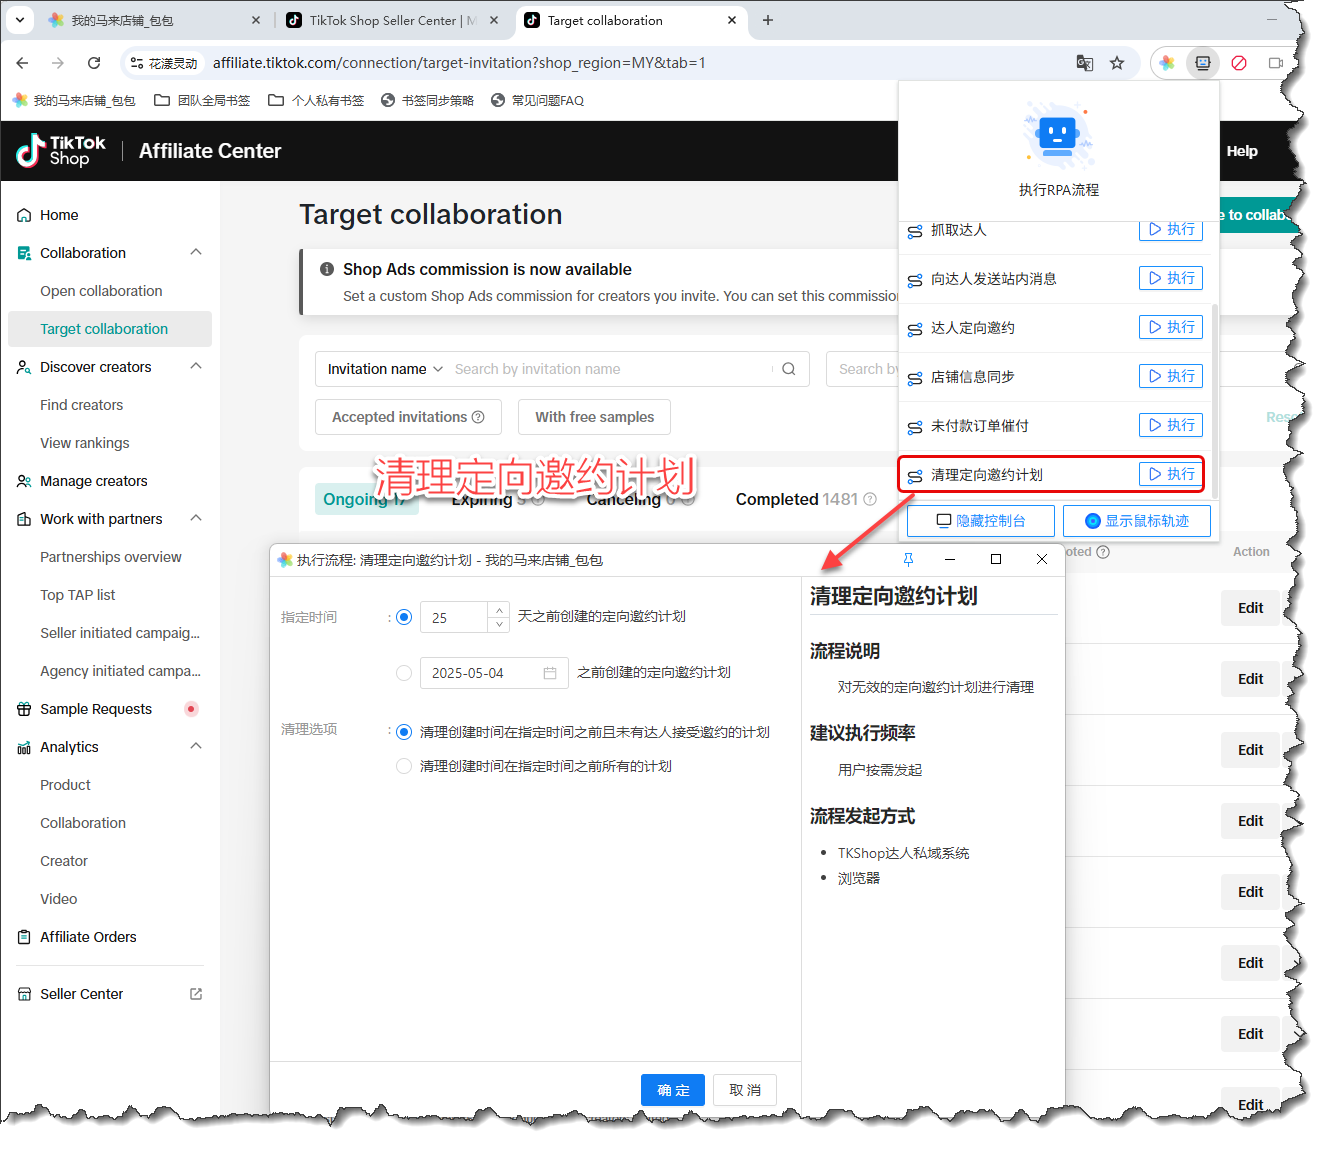Click 隐藏控制台 in the RPA popup
Screen dimensions: 1328x1149
coord(981,521)
